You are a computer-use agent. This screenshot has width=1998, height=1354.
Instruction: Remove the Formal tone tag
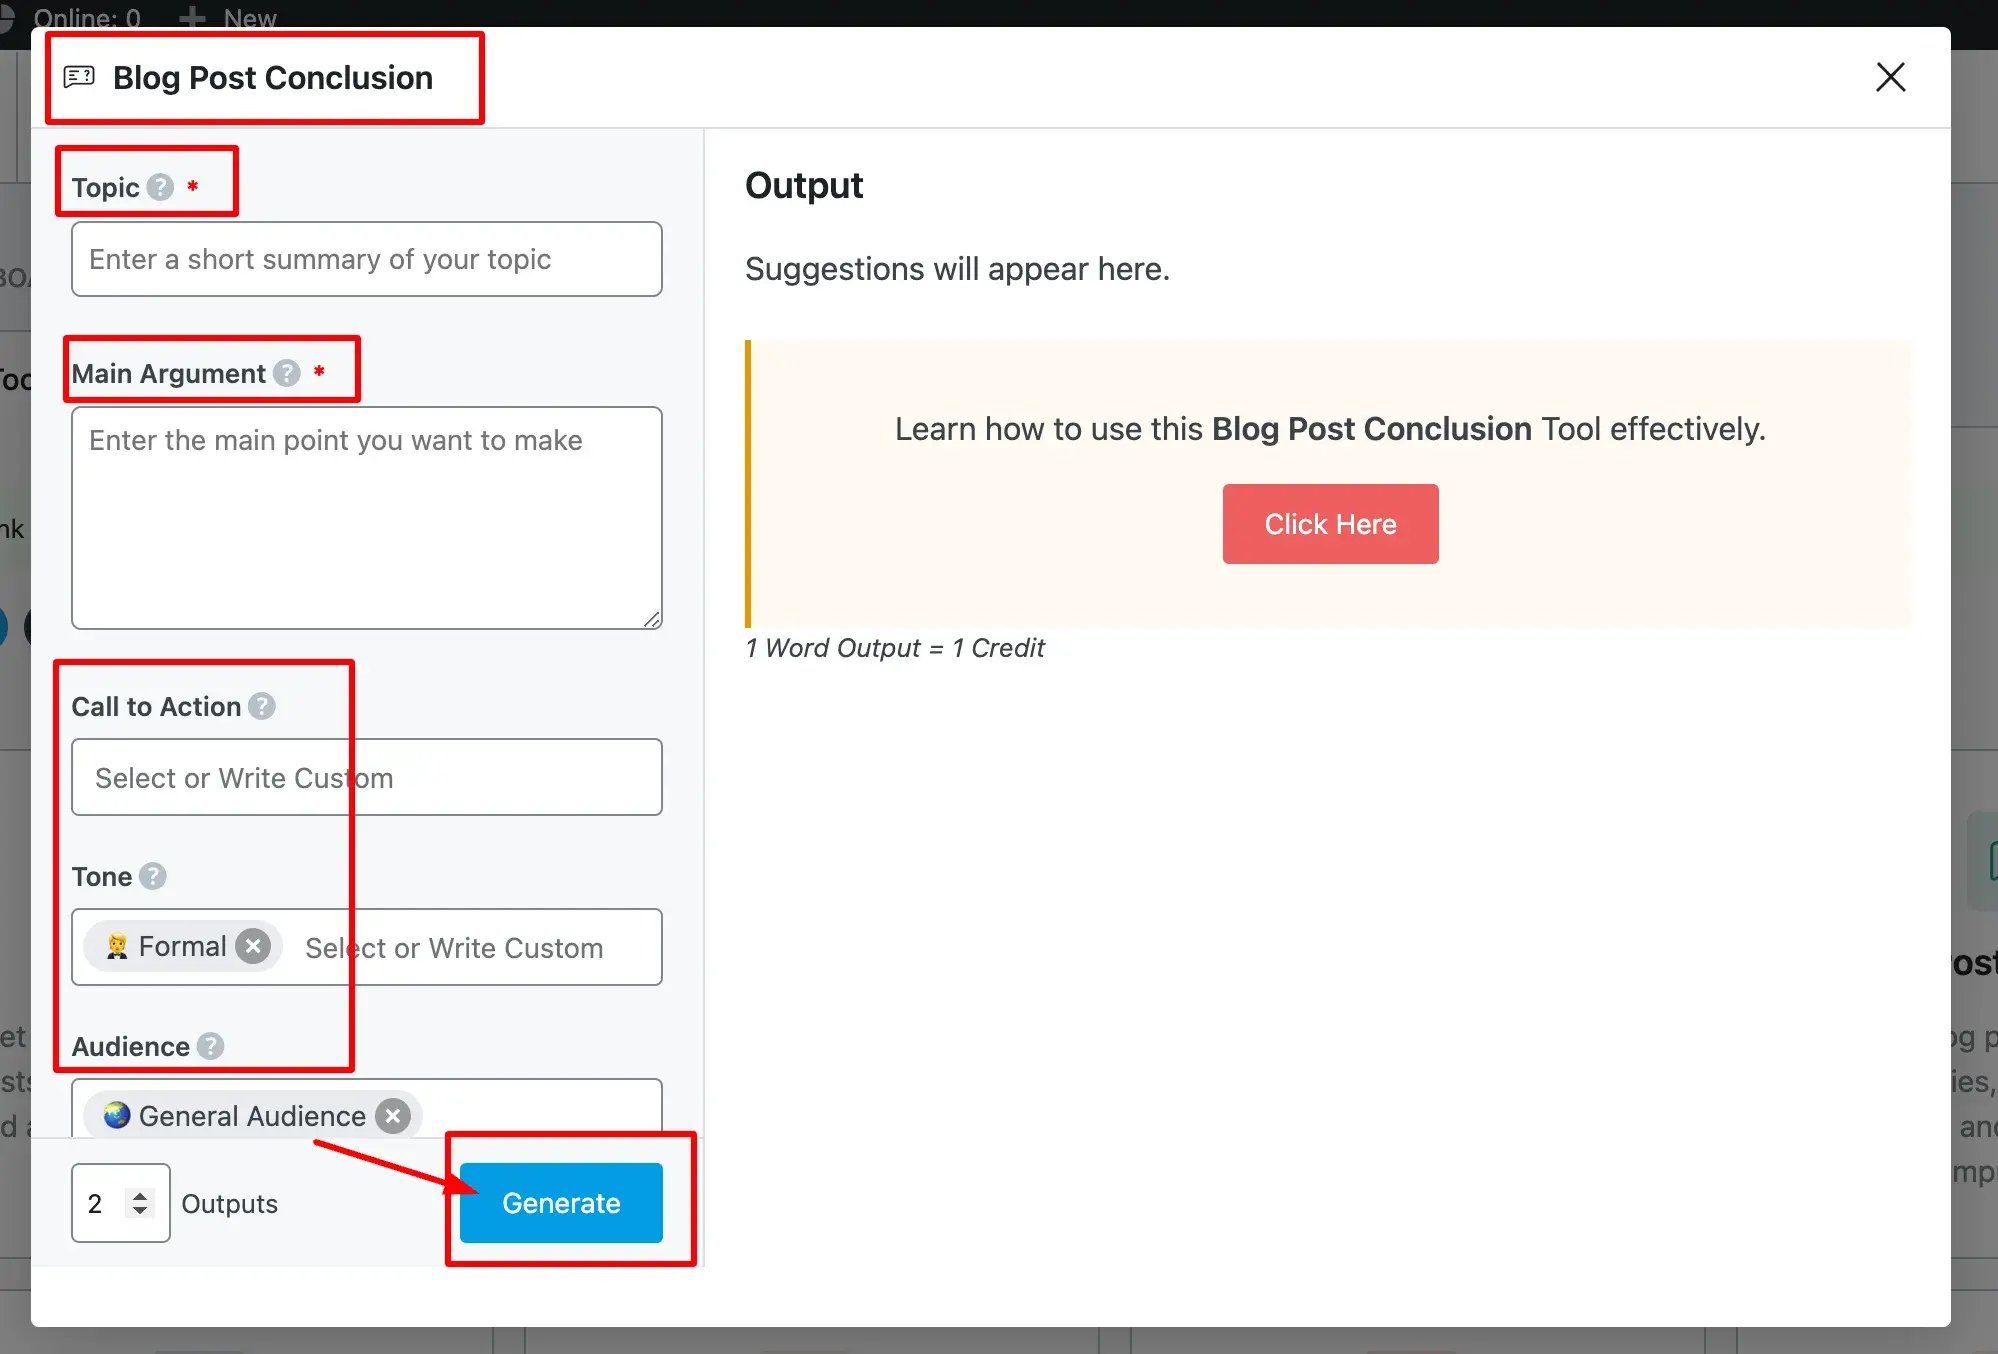pos(254,946)
